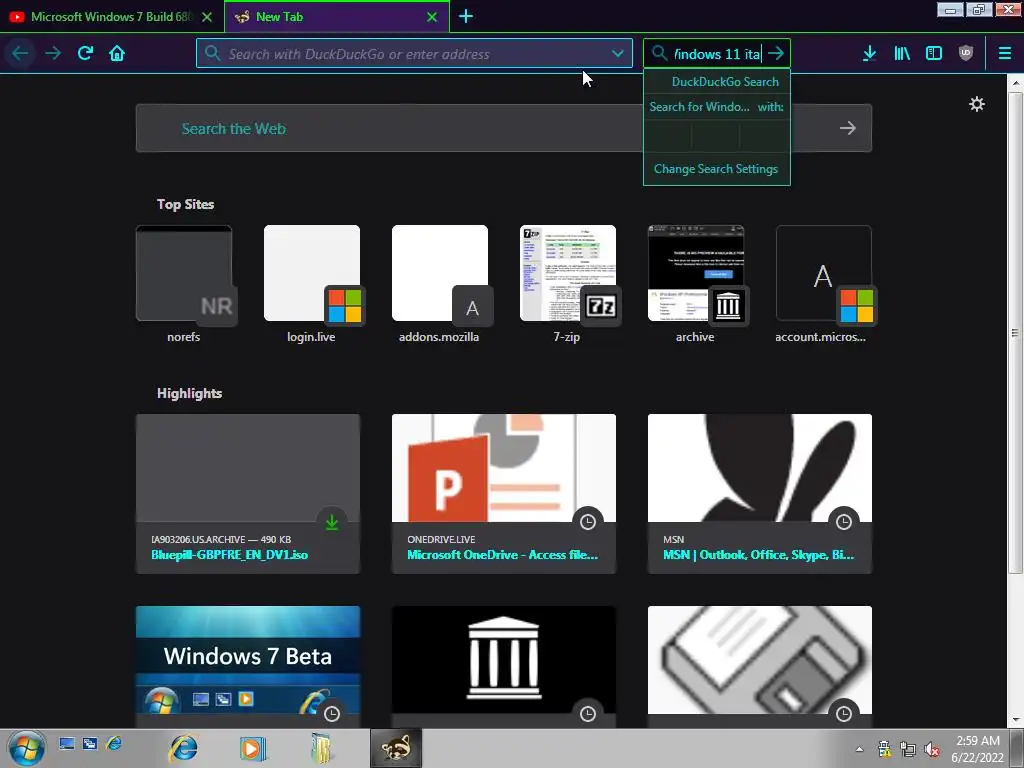1024x768 pixels.
Task: Open Microsoft OneDrive highlight link
Action: [x=502, y=554]
